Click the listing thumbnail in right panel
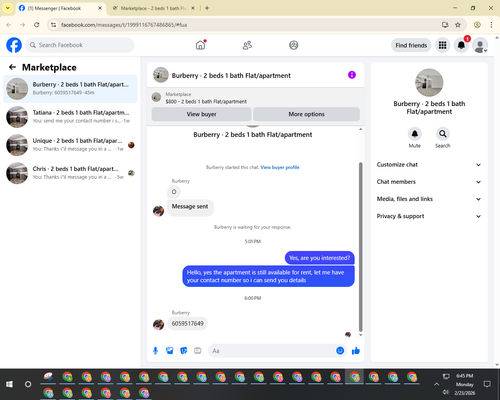Screen dimensions: 500x400 (429, 82)
